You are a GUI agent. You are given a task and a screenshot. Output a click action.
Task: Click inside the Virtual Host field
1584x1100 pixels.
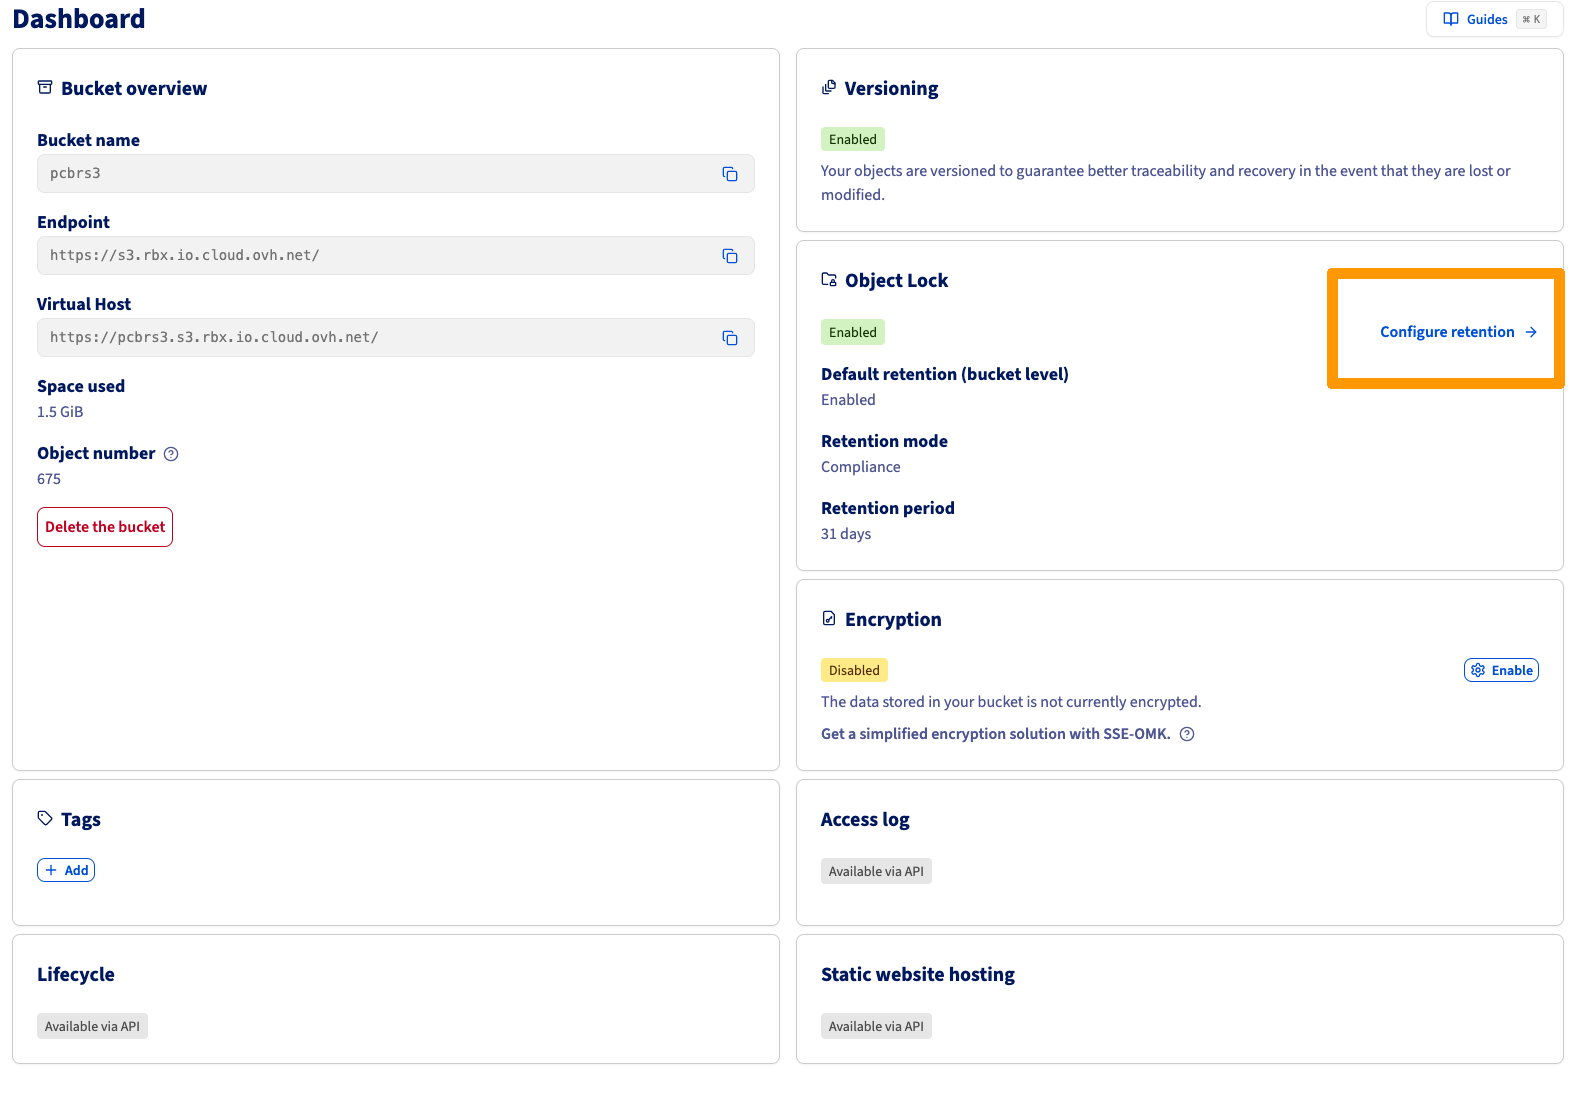click(x=370, y=338)
